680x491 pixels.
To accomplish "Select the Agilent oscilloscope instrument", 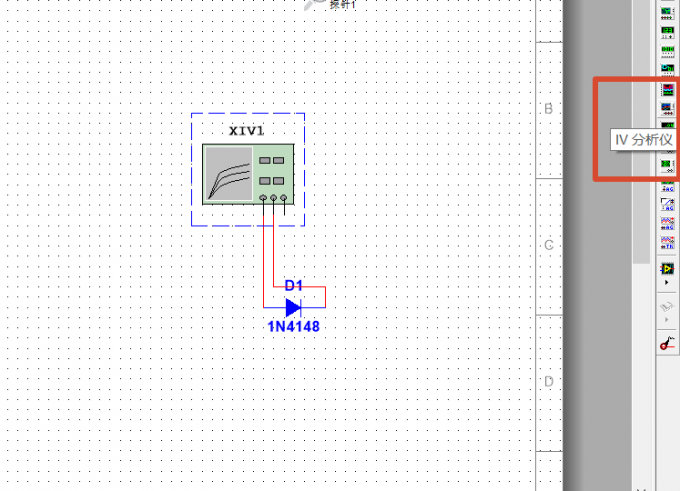I will tap(667, 223).
